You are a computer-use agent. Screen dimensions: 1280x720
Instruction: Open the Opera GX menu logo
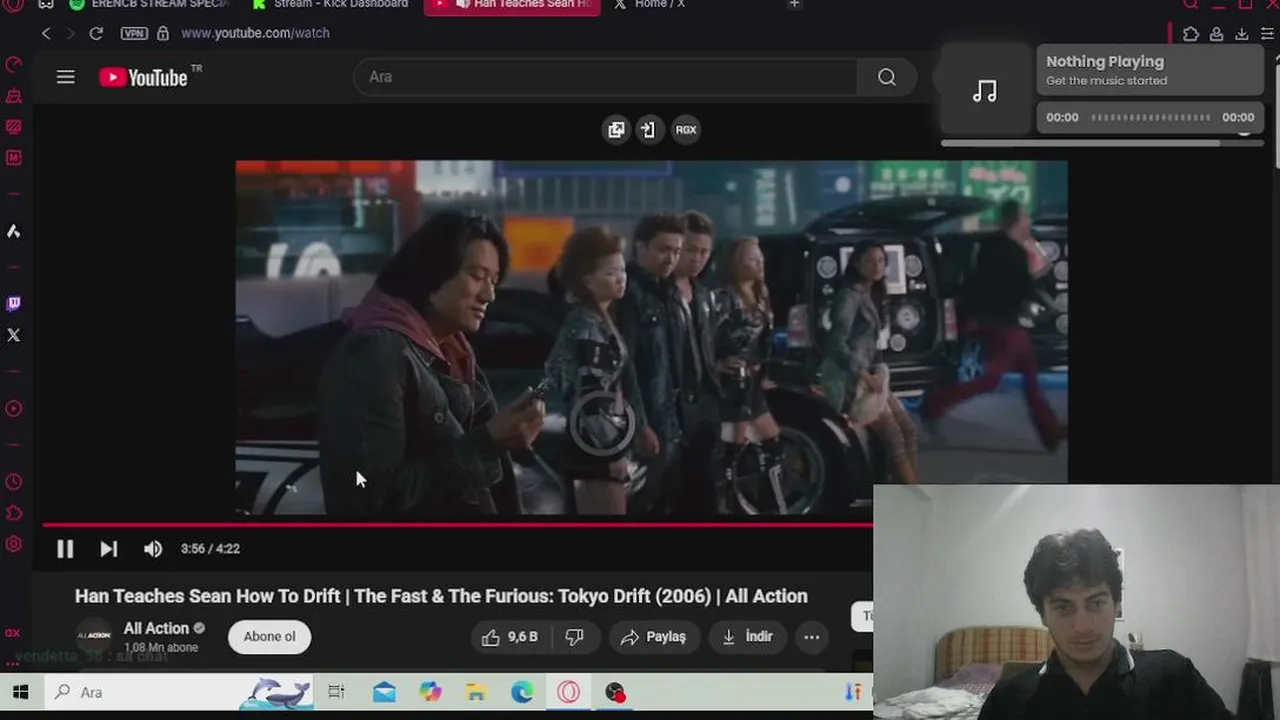[14, 5]
